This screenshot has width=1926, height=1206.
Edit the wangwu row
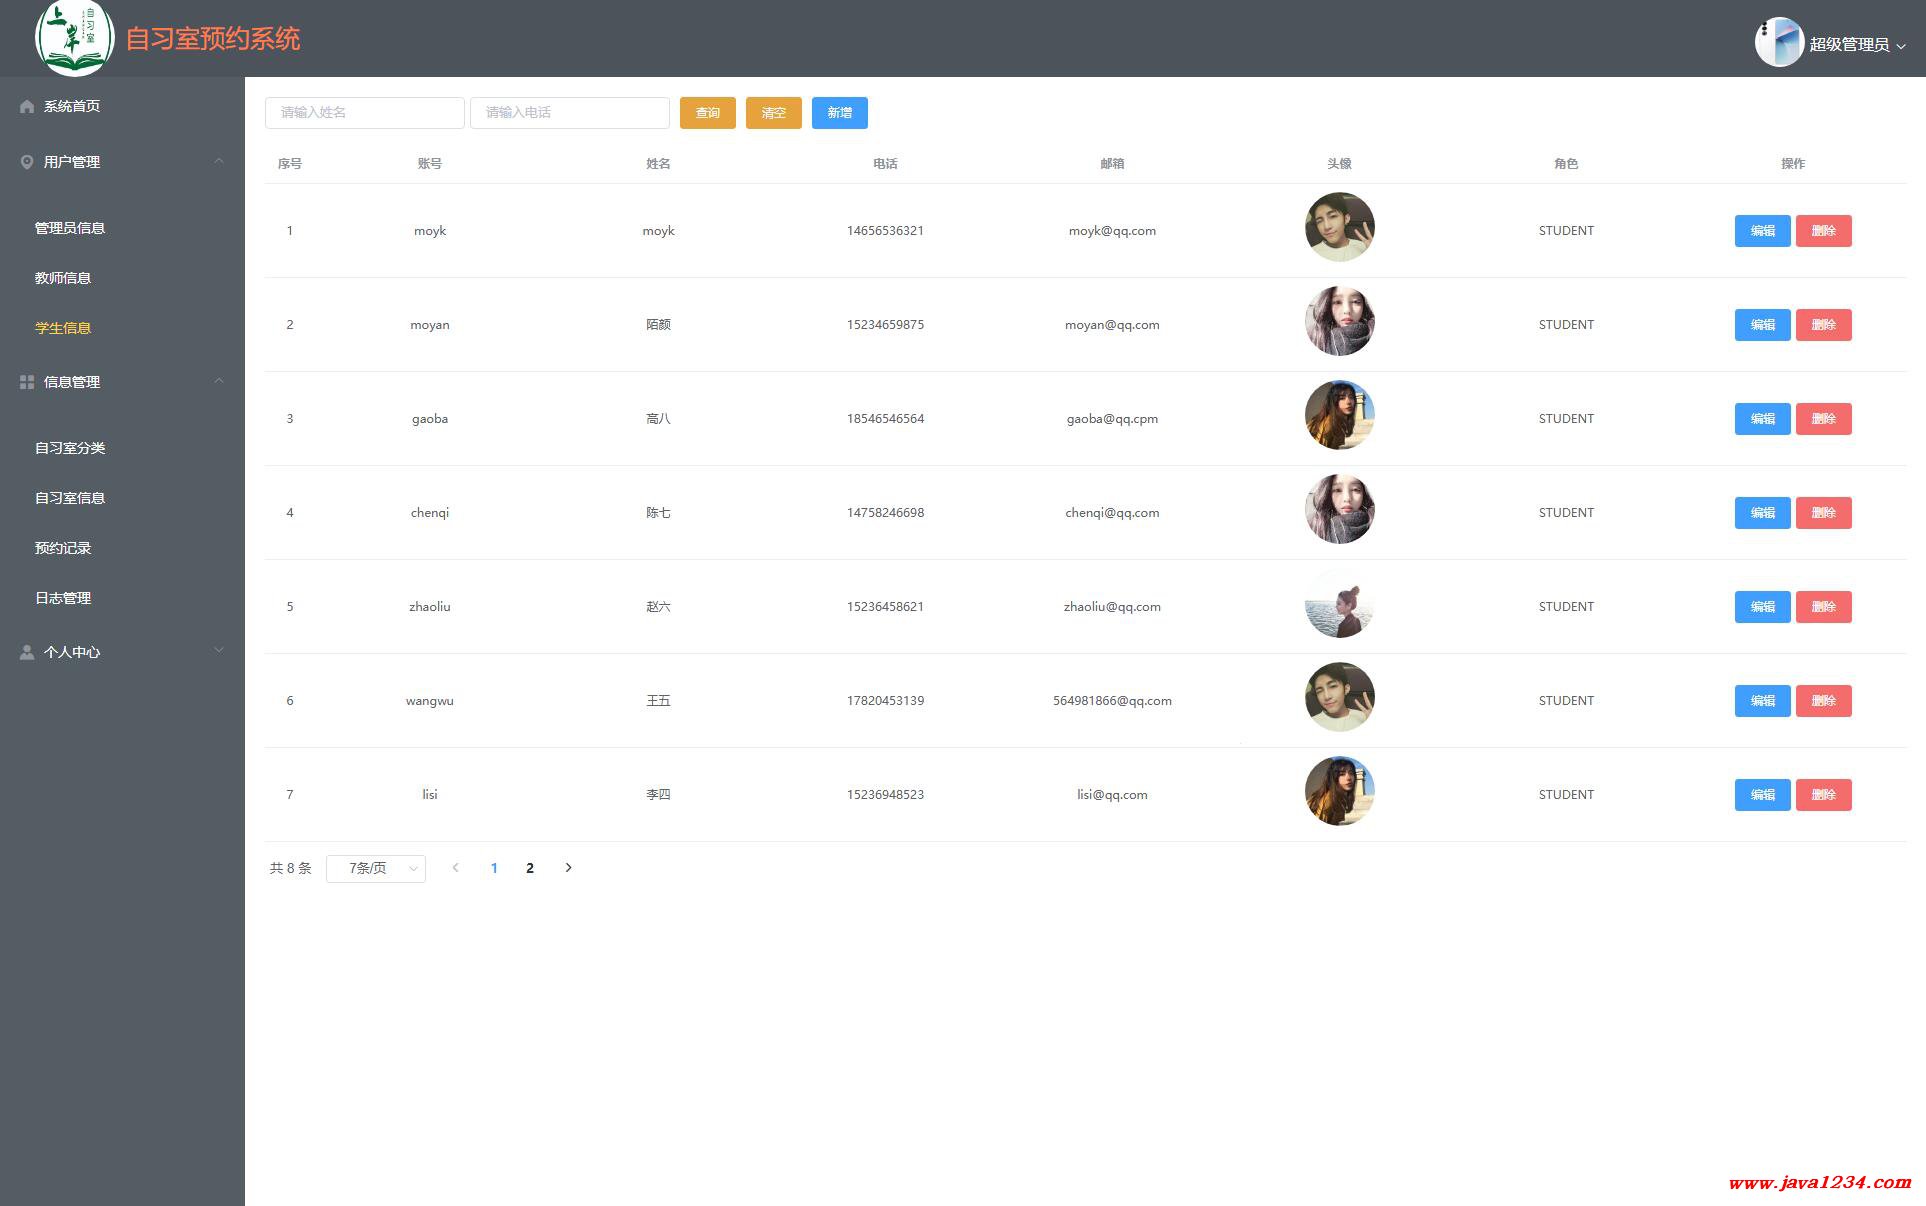pos(1763,701)
